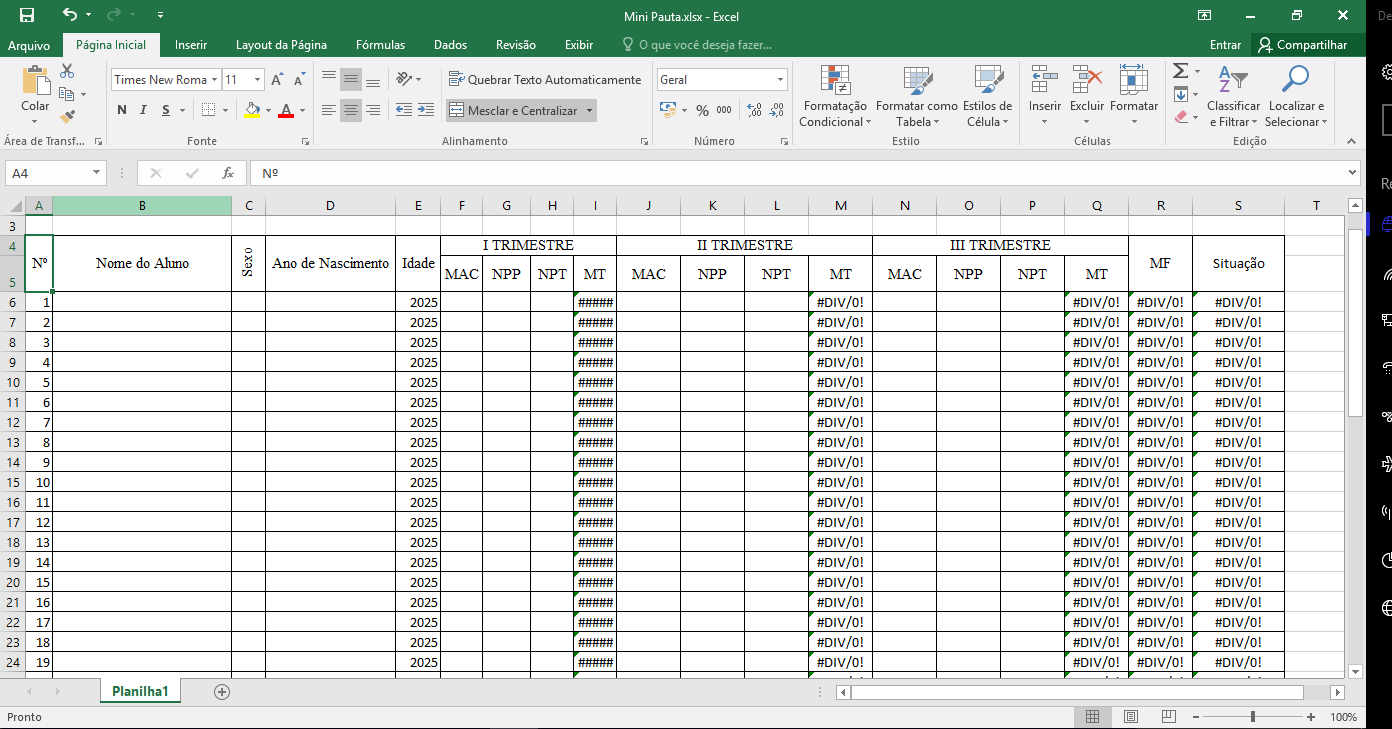The image size is (1392, 729).
Task: Click the Format Painter brush icon
Action: click(67, 117)
